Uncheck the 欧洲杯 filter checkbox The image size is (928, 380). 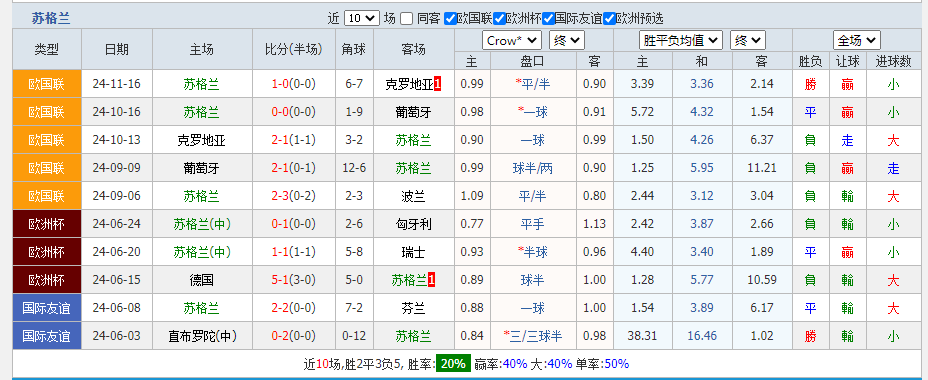500,19
